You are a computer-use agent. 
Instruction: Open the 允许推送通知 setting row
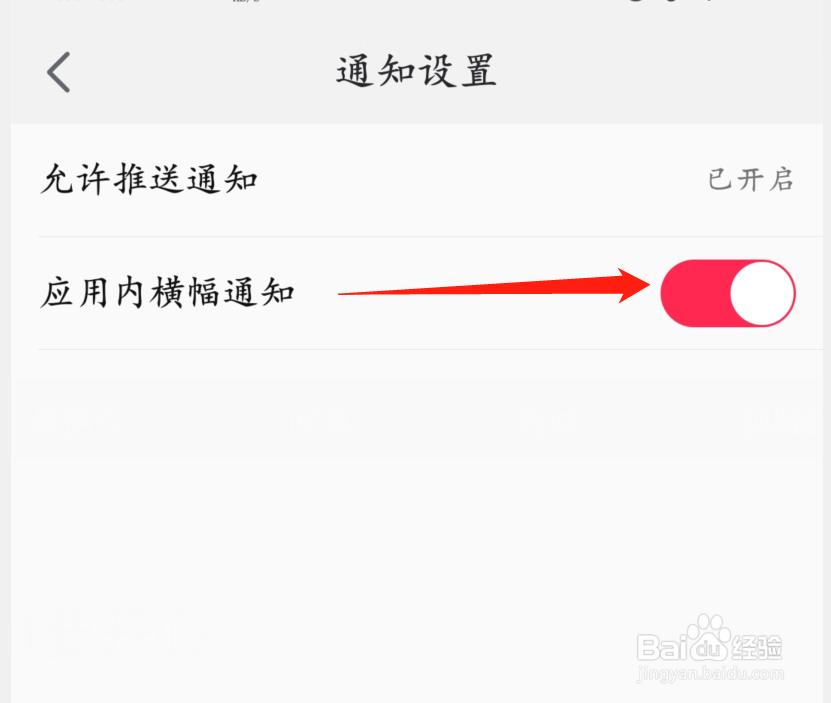[417, 180]
